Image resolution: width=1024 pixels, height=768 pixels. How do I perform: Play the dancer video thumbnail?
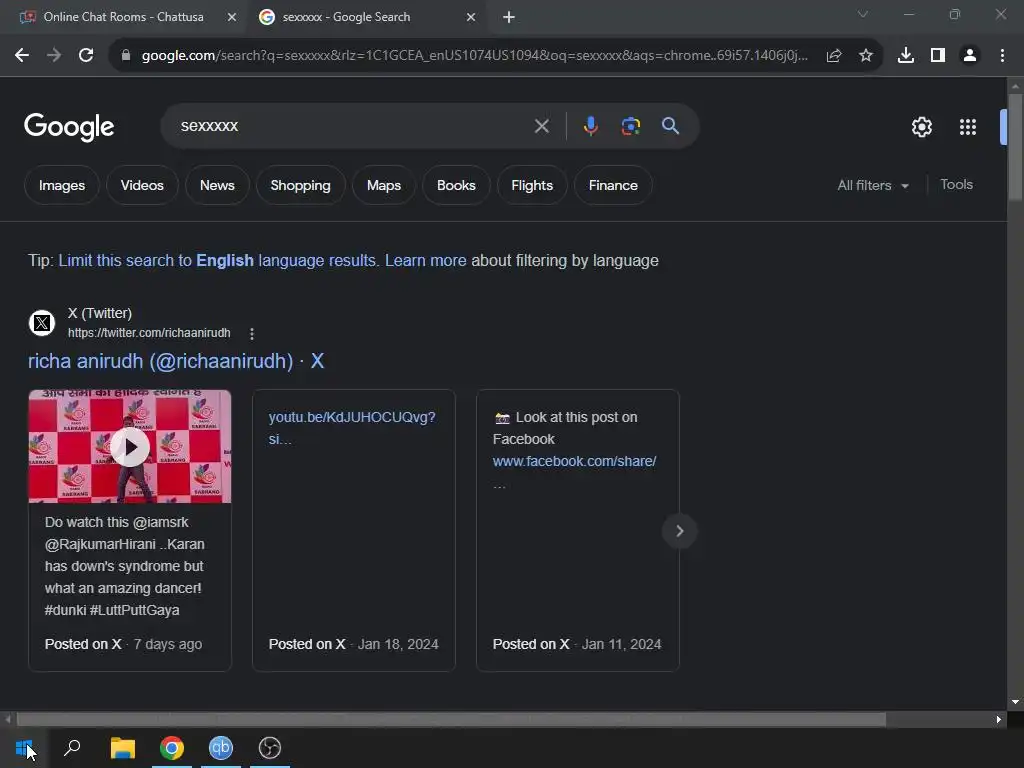tap(130, 447)
